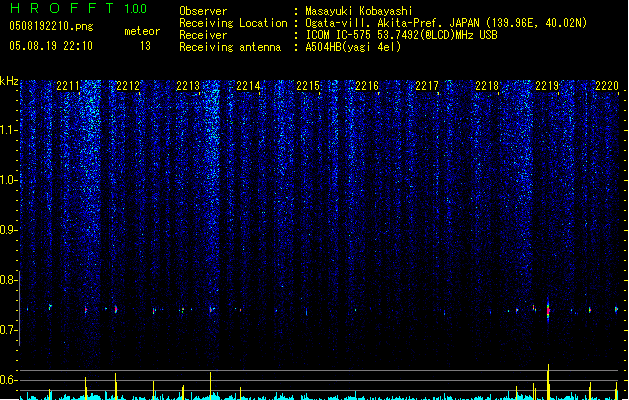Click the 0.8 kHz axis label
629x400 pixels.
point(8,280)
